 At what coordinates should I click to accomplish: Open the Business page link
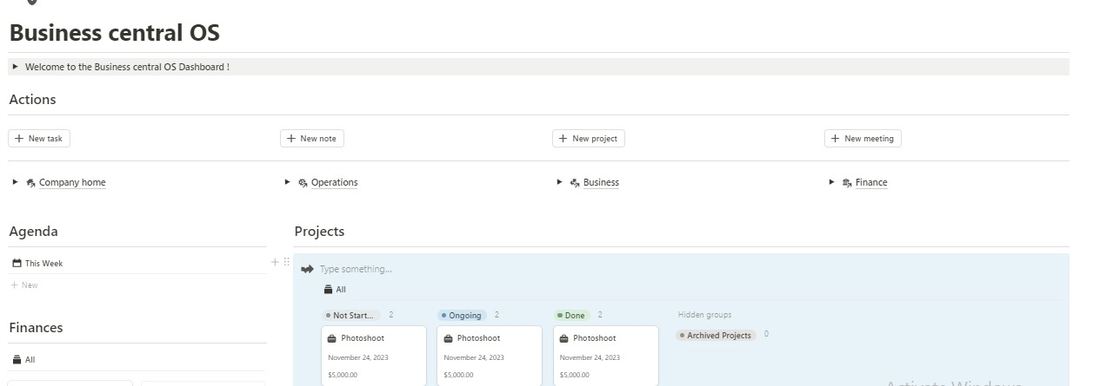[x=601, y=182]
